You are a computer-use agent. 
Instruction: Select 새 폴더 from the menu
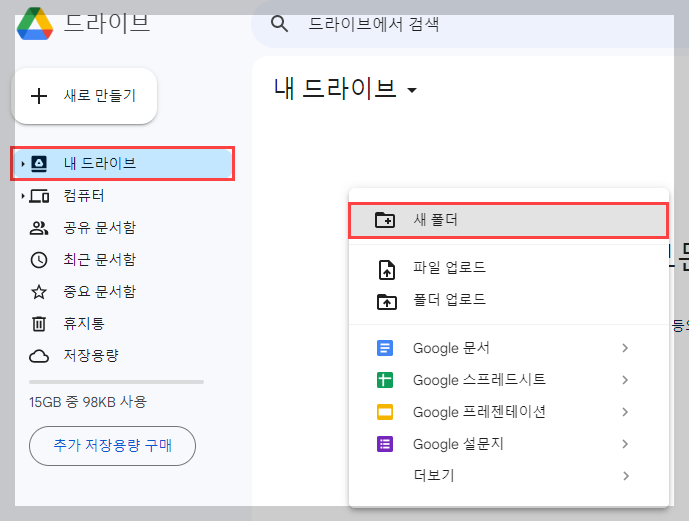[509, 220]
